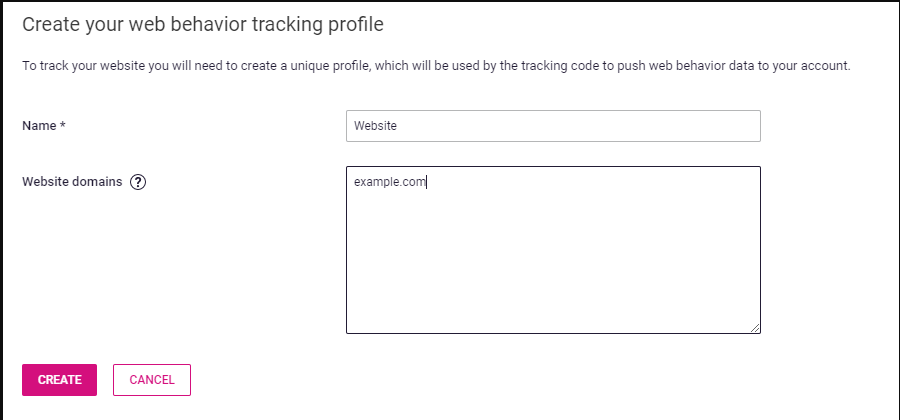900x420 pixels.
Task: Click the text area's corner resize handle
Action: (x=755, y=328)
